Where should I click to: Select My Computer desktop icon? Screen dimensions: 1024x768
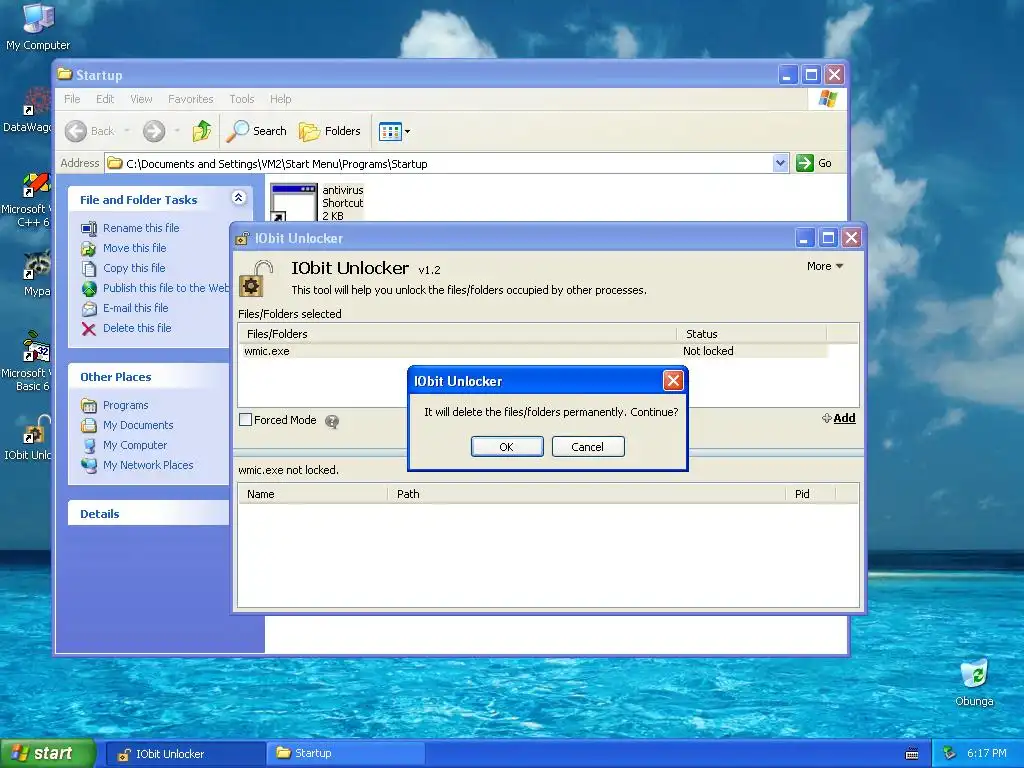point(38,26)
